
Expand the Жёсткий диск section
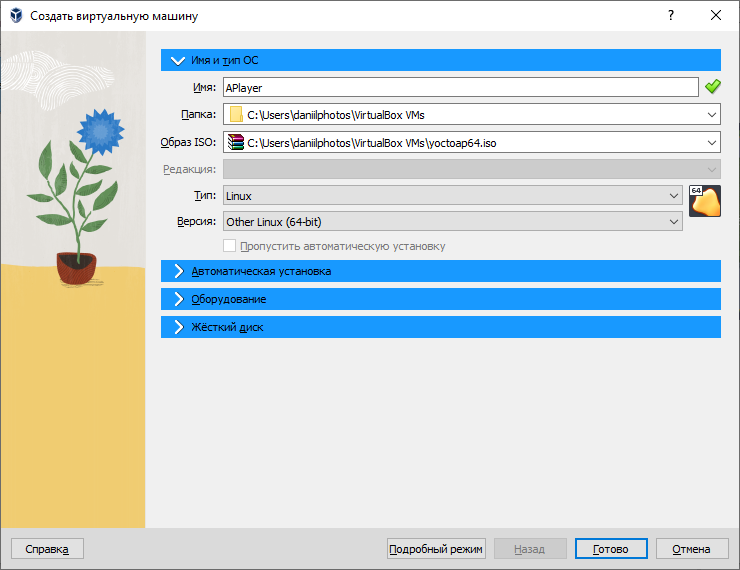[x=440, y=327]
